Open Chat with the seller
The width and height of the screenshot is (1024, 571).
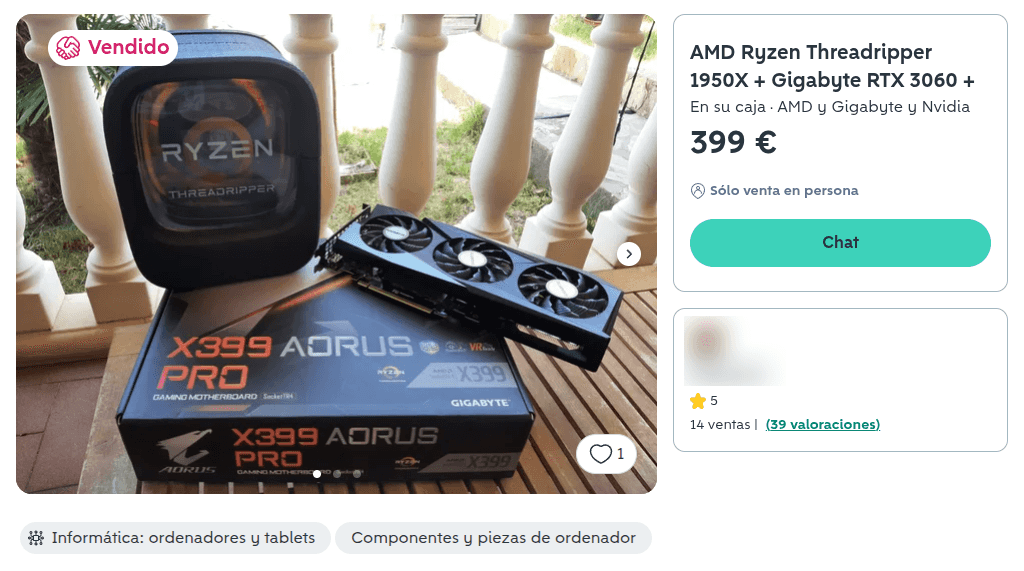pyautogui.click(x=840, y=242)
